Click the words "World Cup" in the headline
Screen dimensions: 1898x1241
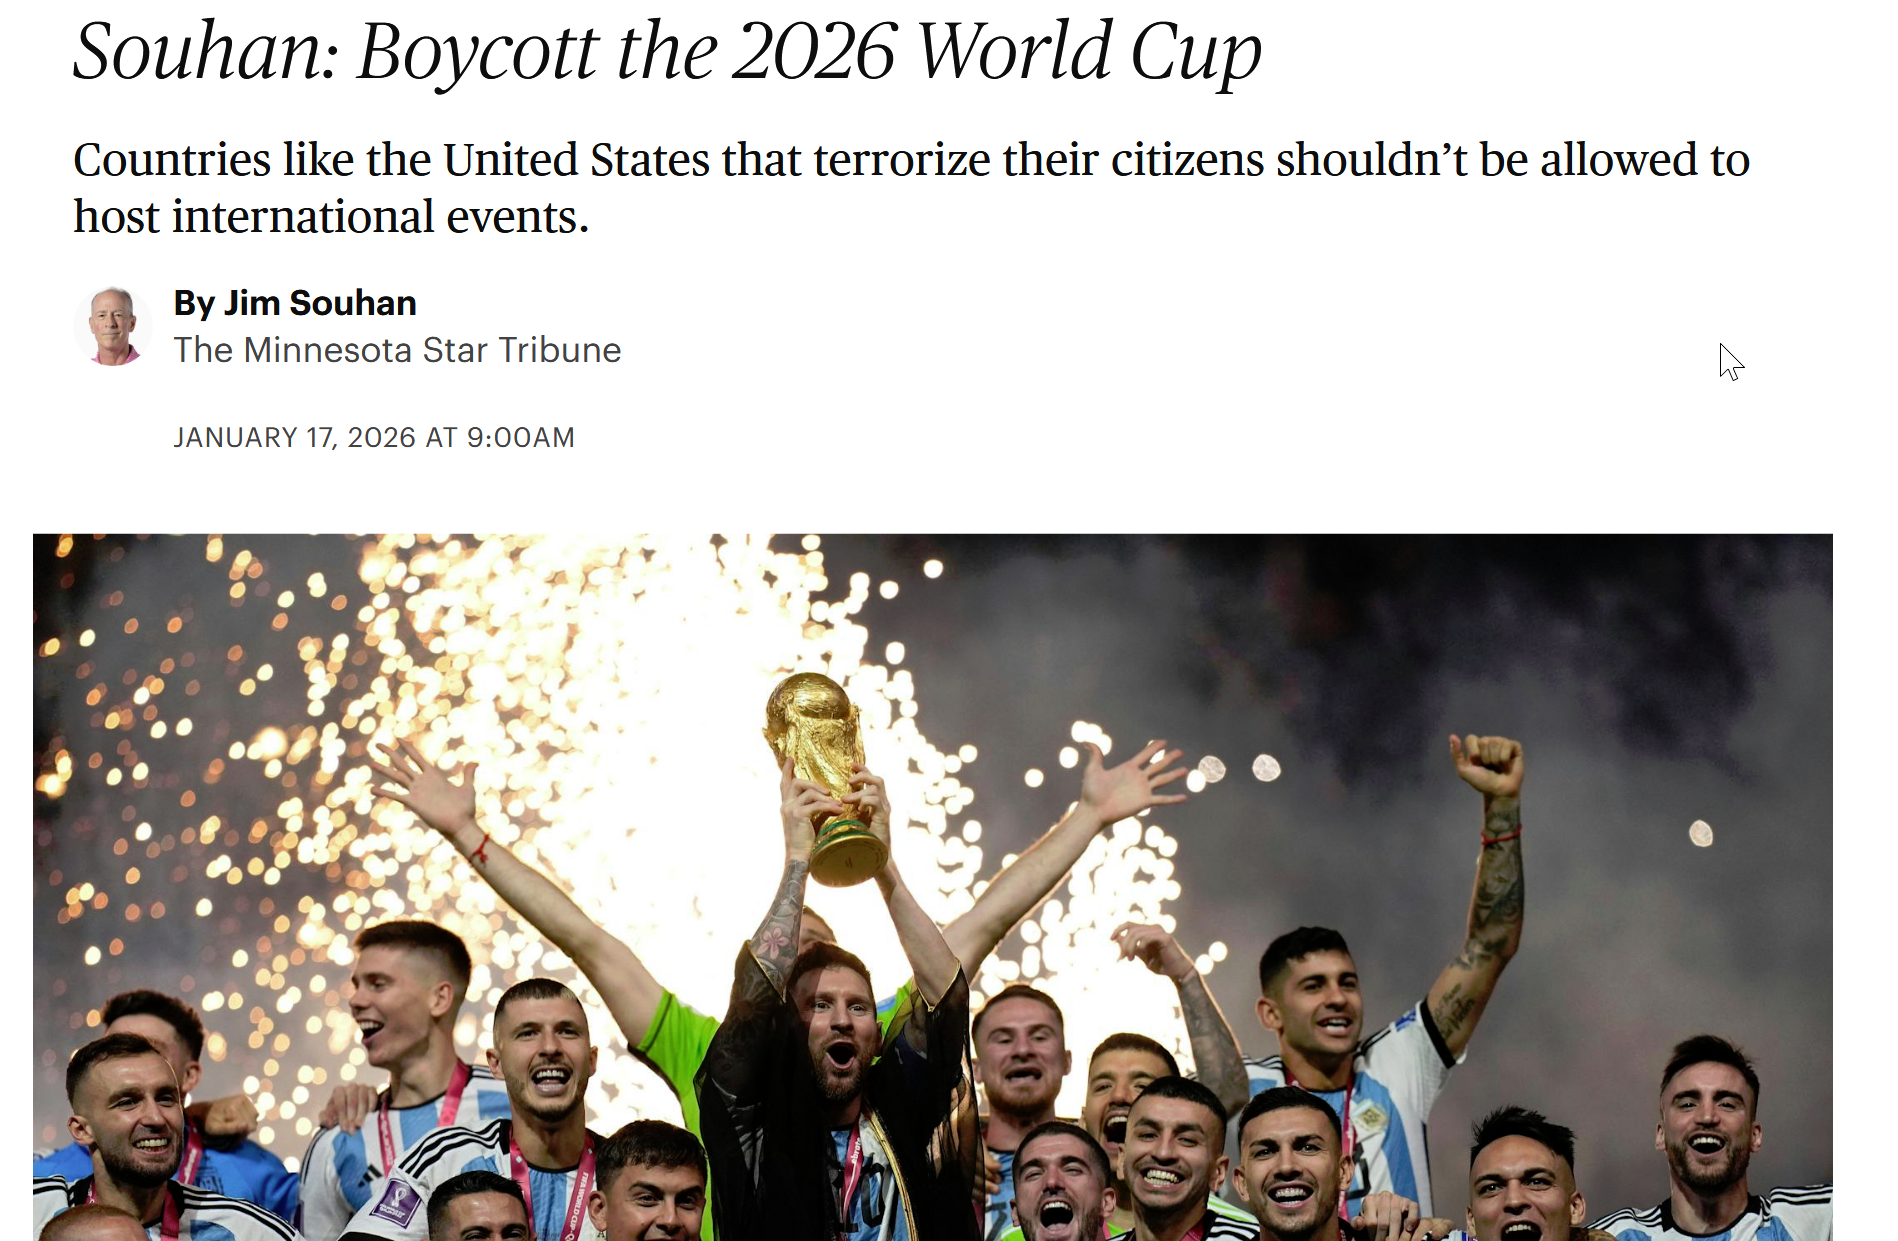[x=1089, y=52]
